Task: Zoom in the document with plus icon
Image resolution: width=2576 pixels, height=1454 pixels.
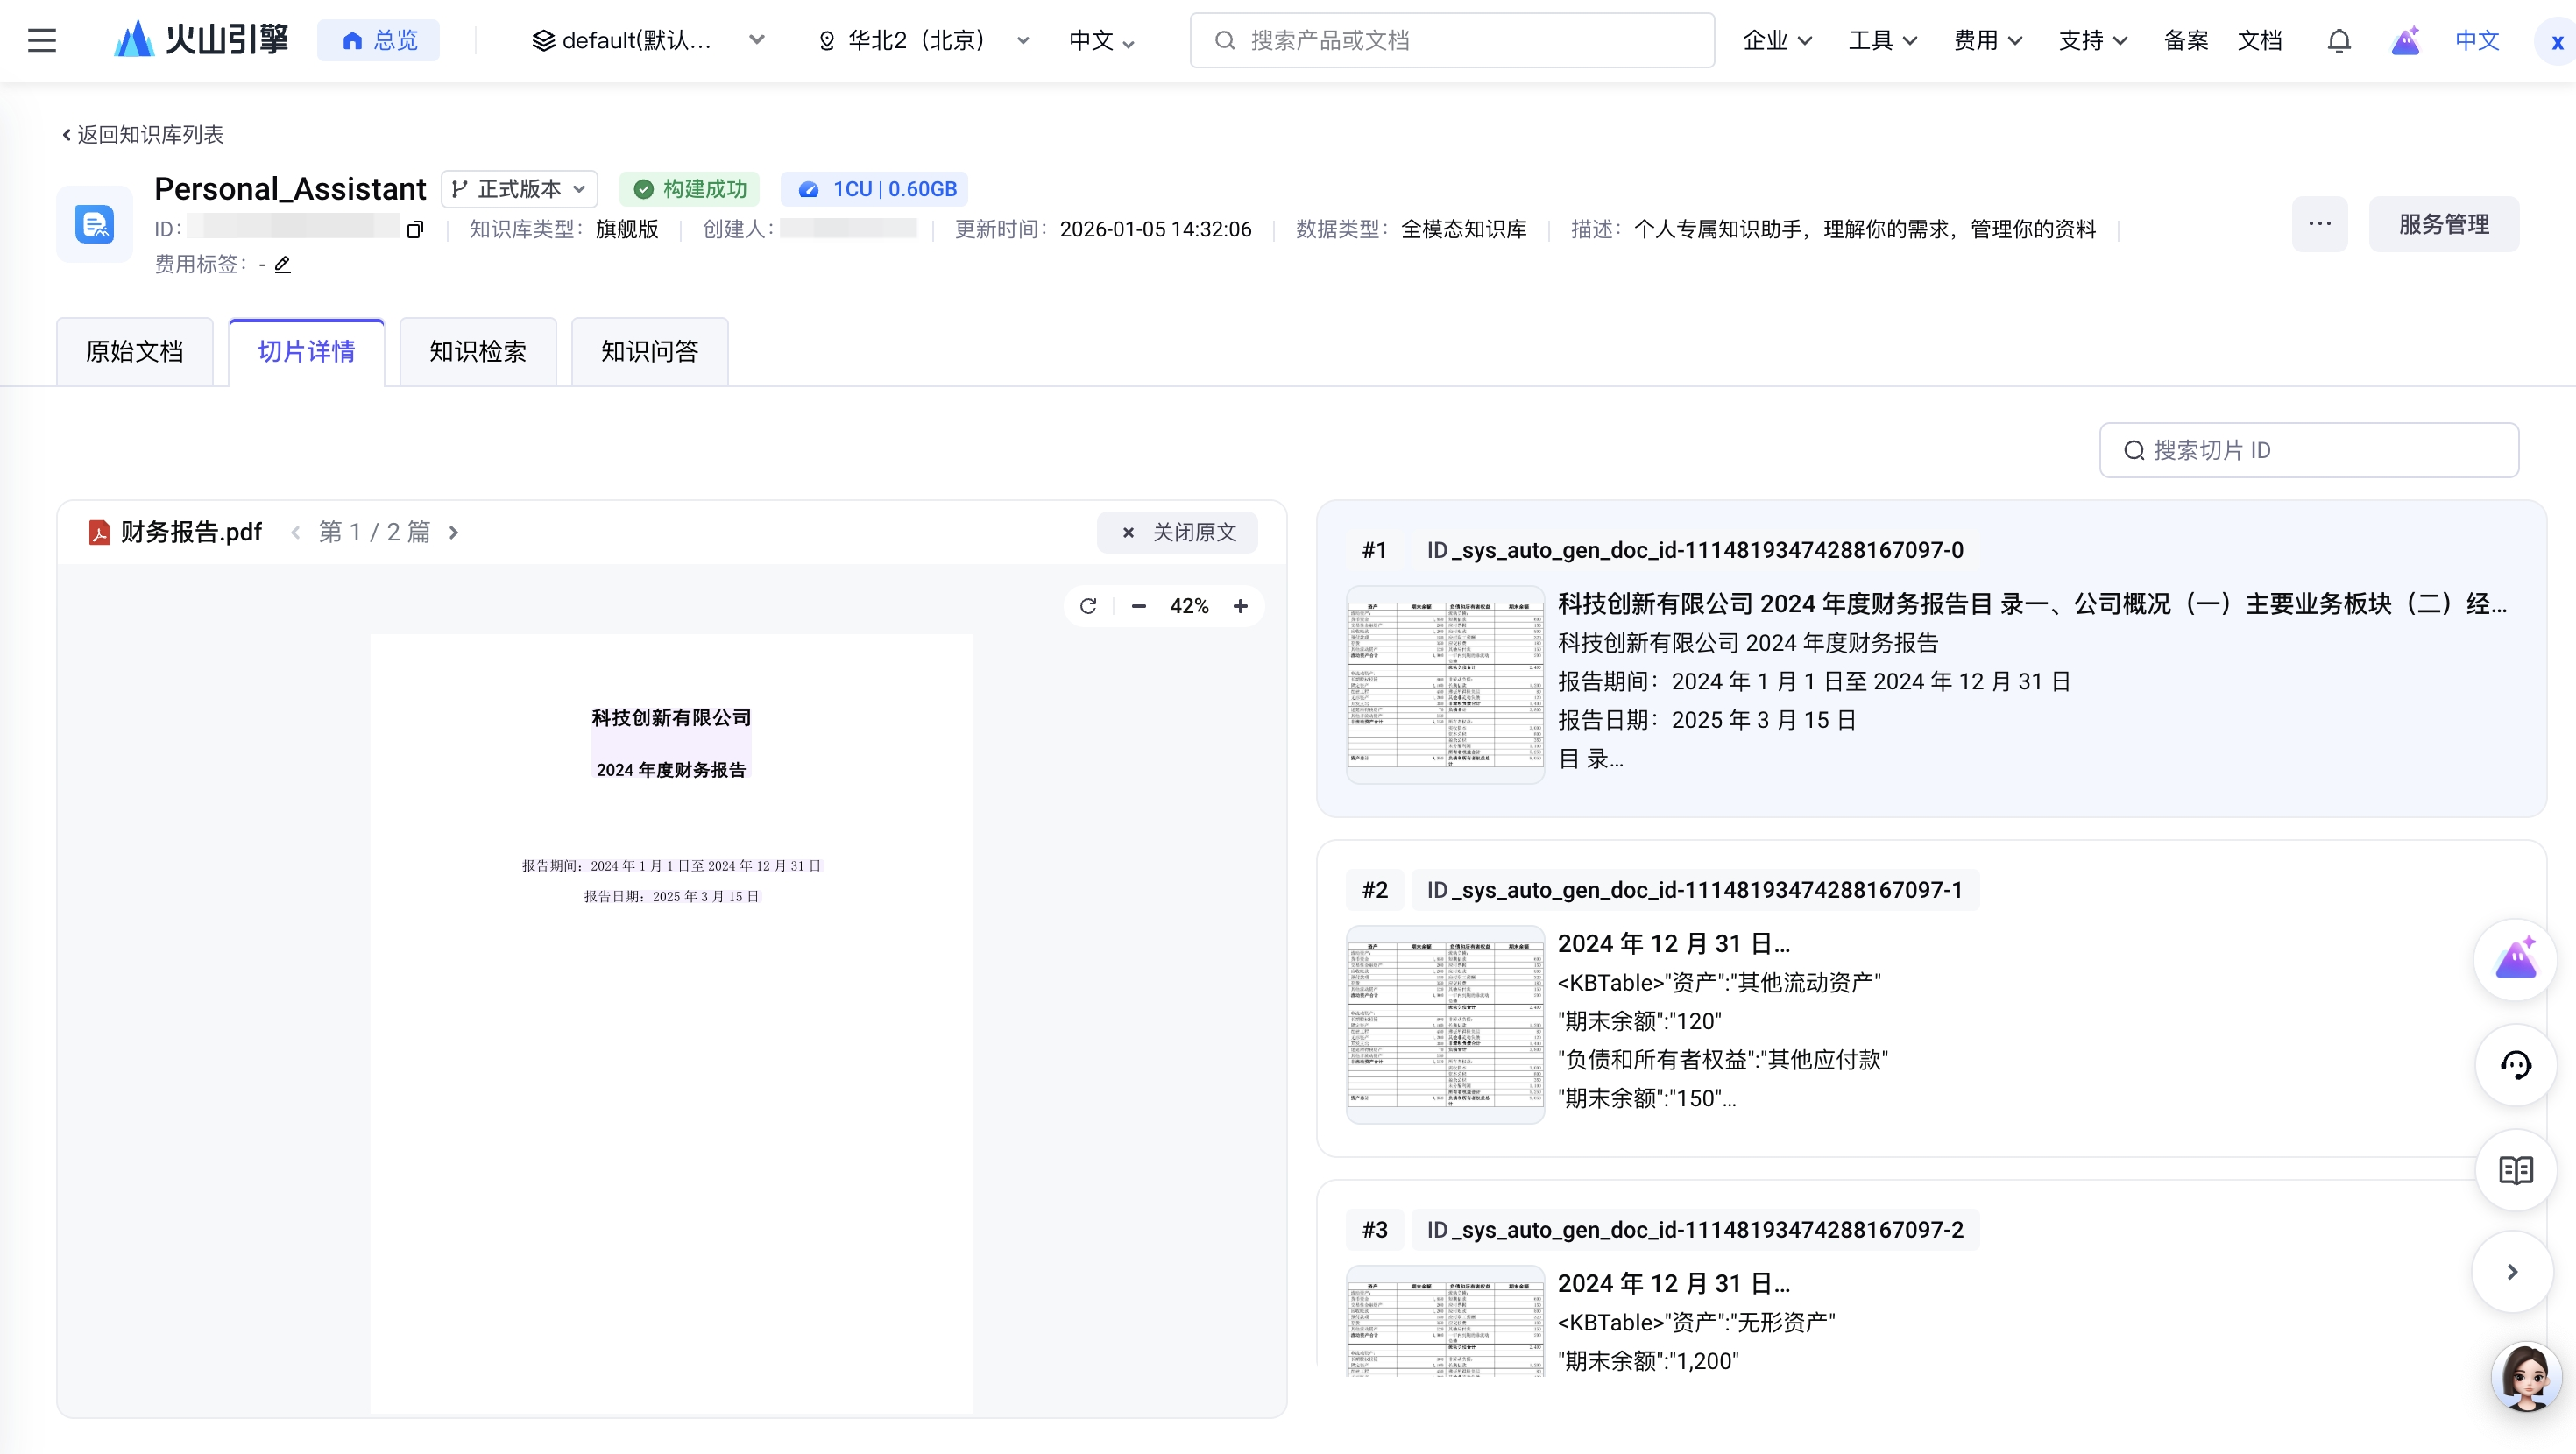Action: pyautogui.click(x=1240, y=606)
